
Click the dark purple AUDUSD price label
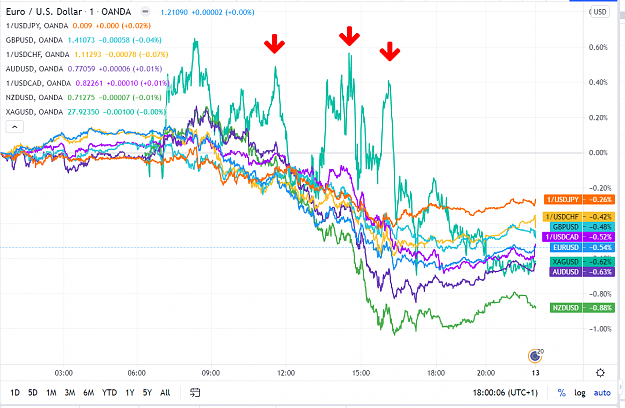pyautogui.click(x=582, y=272)
